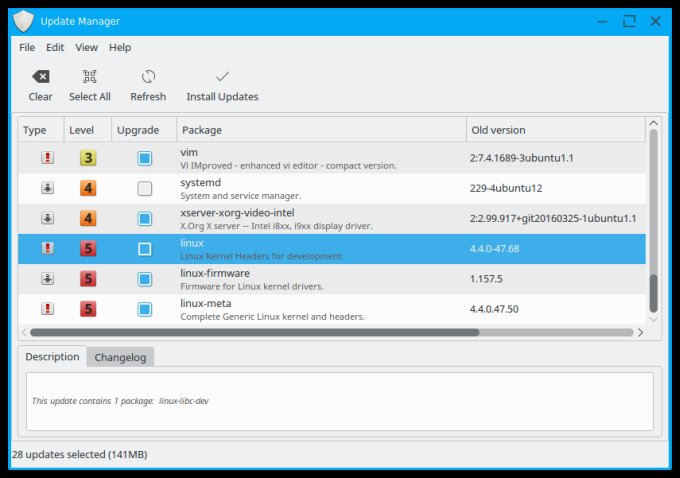The height and width of the screenshot is (478, 680).
Task: Click the security type icon for linux-meta
Action: 46,309
